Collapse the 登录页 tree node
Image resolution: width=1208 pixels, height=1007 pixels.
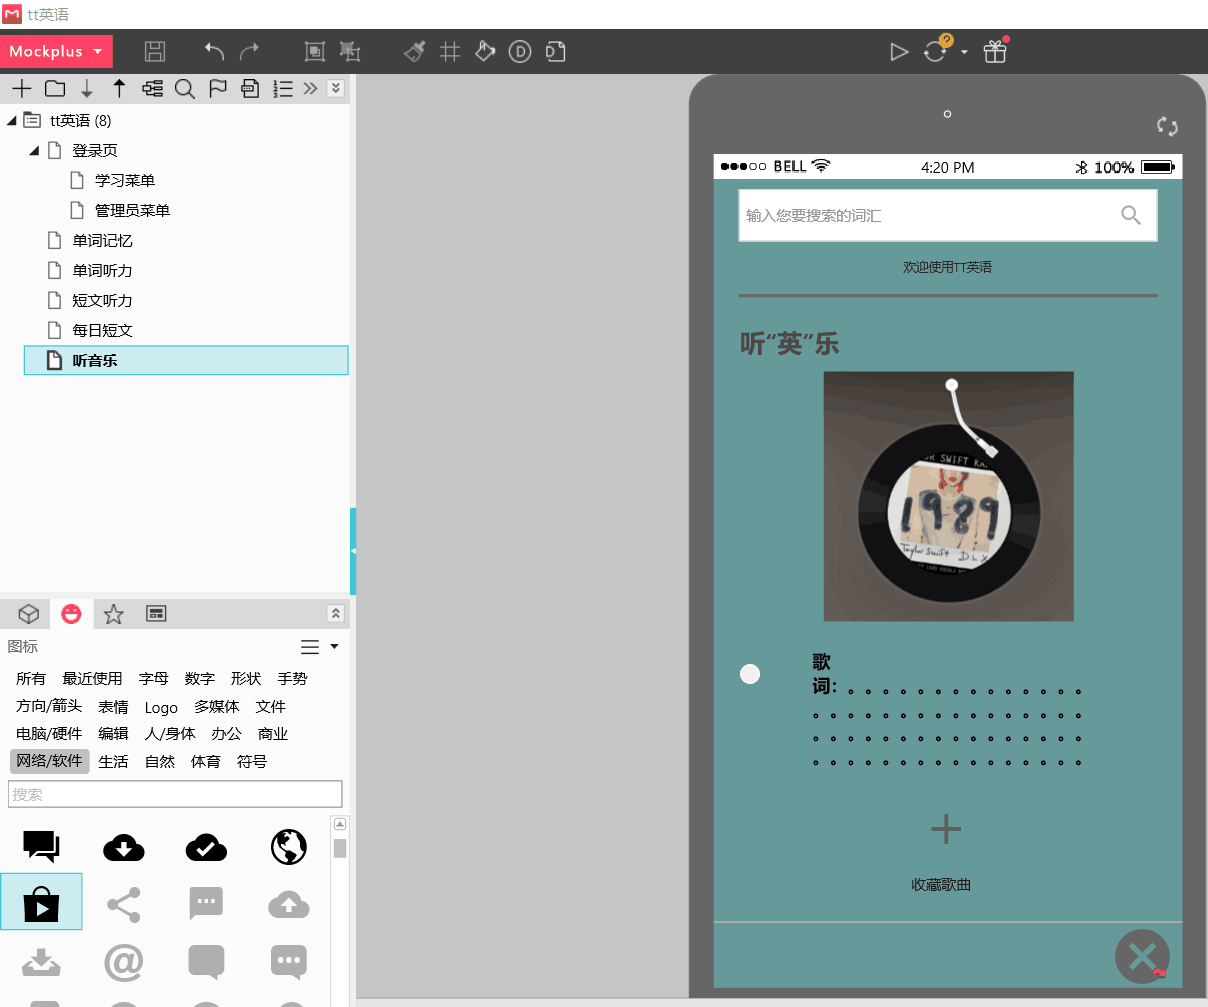35,151
